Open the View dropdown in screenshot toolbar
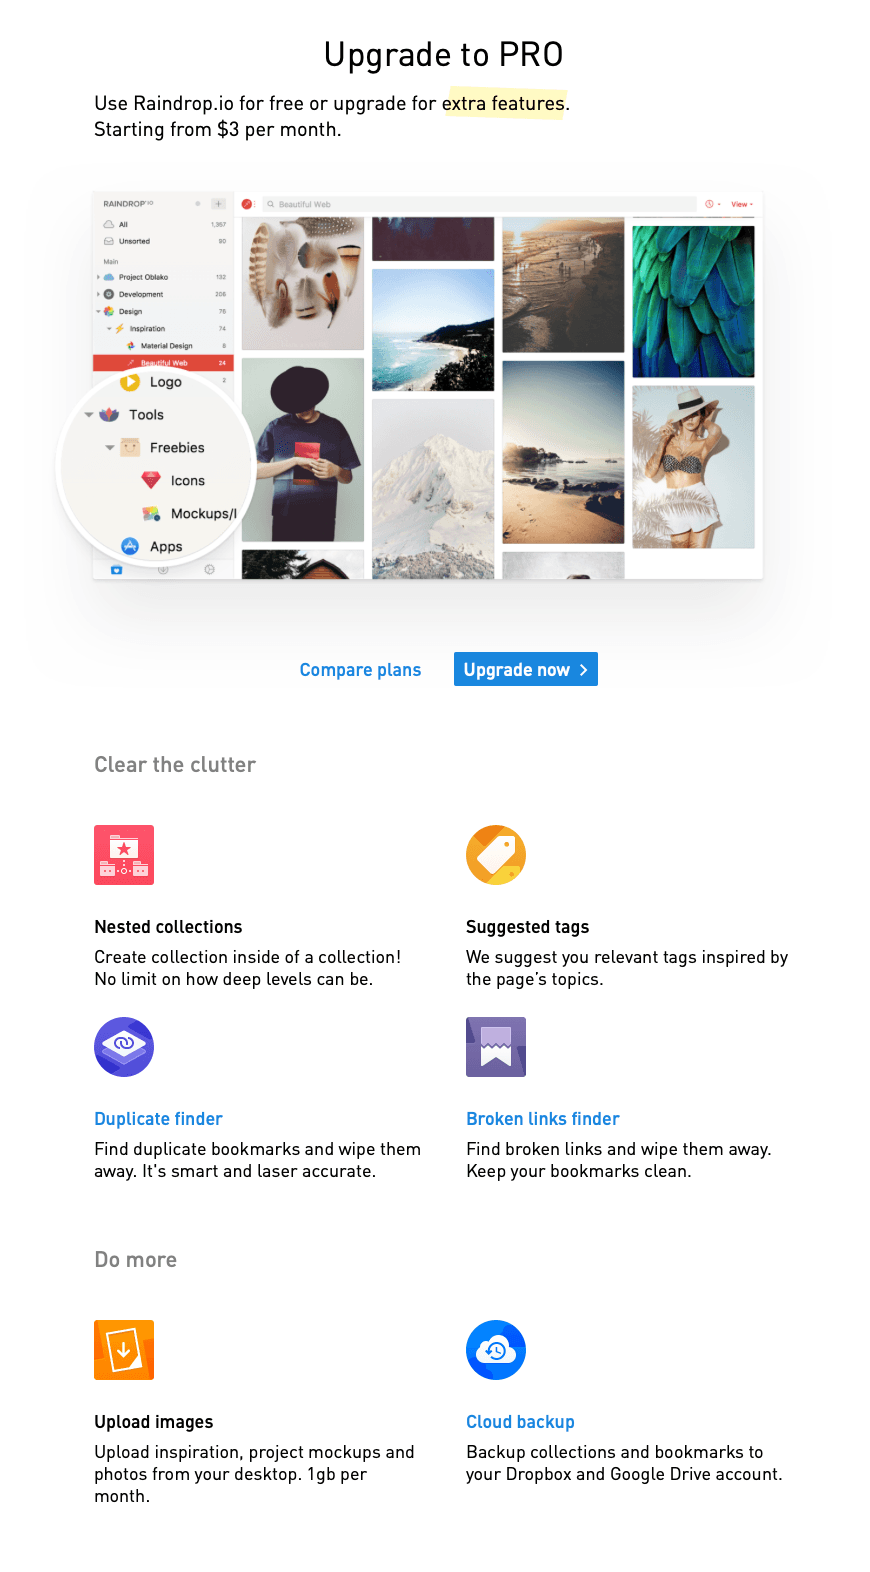870x1572 pixels. click(x=741, y=204)
